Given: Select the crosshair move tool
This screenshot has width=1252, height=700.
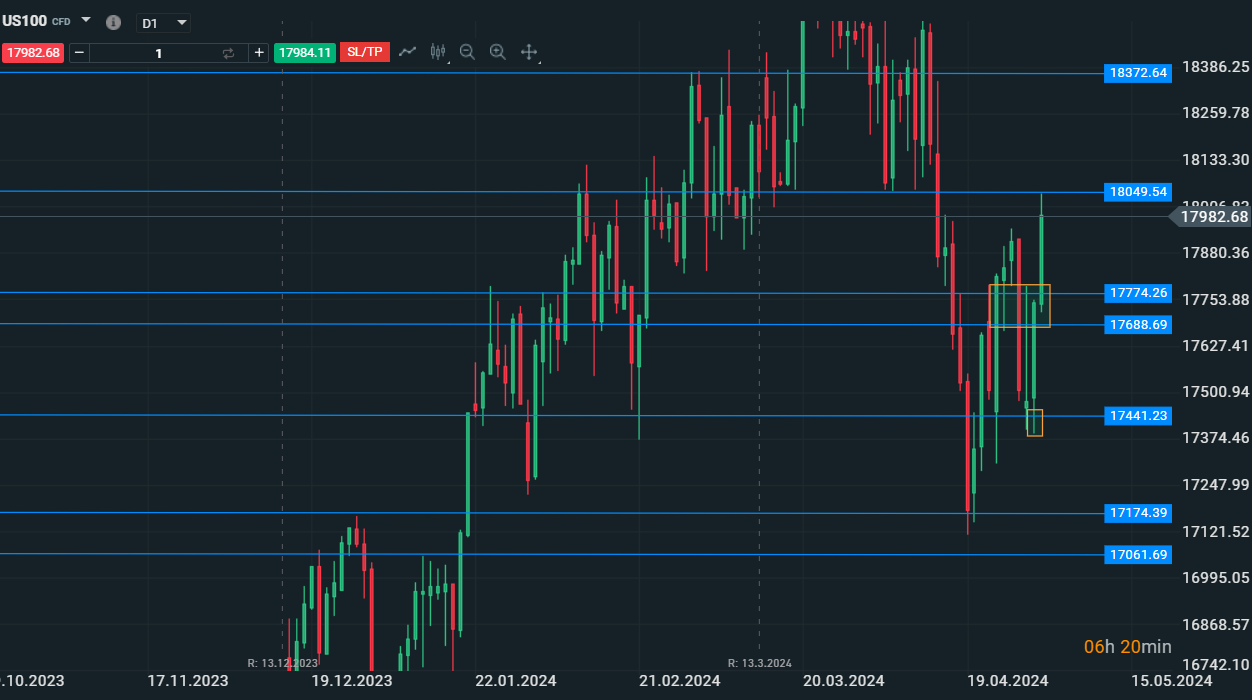Looking at the screenshot, I should [x=529, y=52].
